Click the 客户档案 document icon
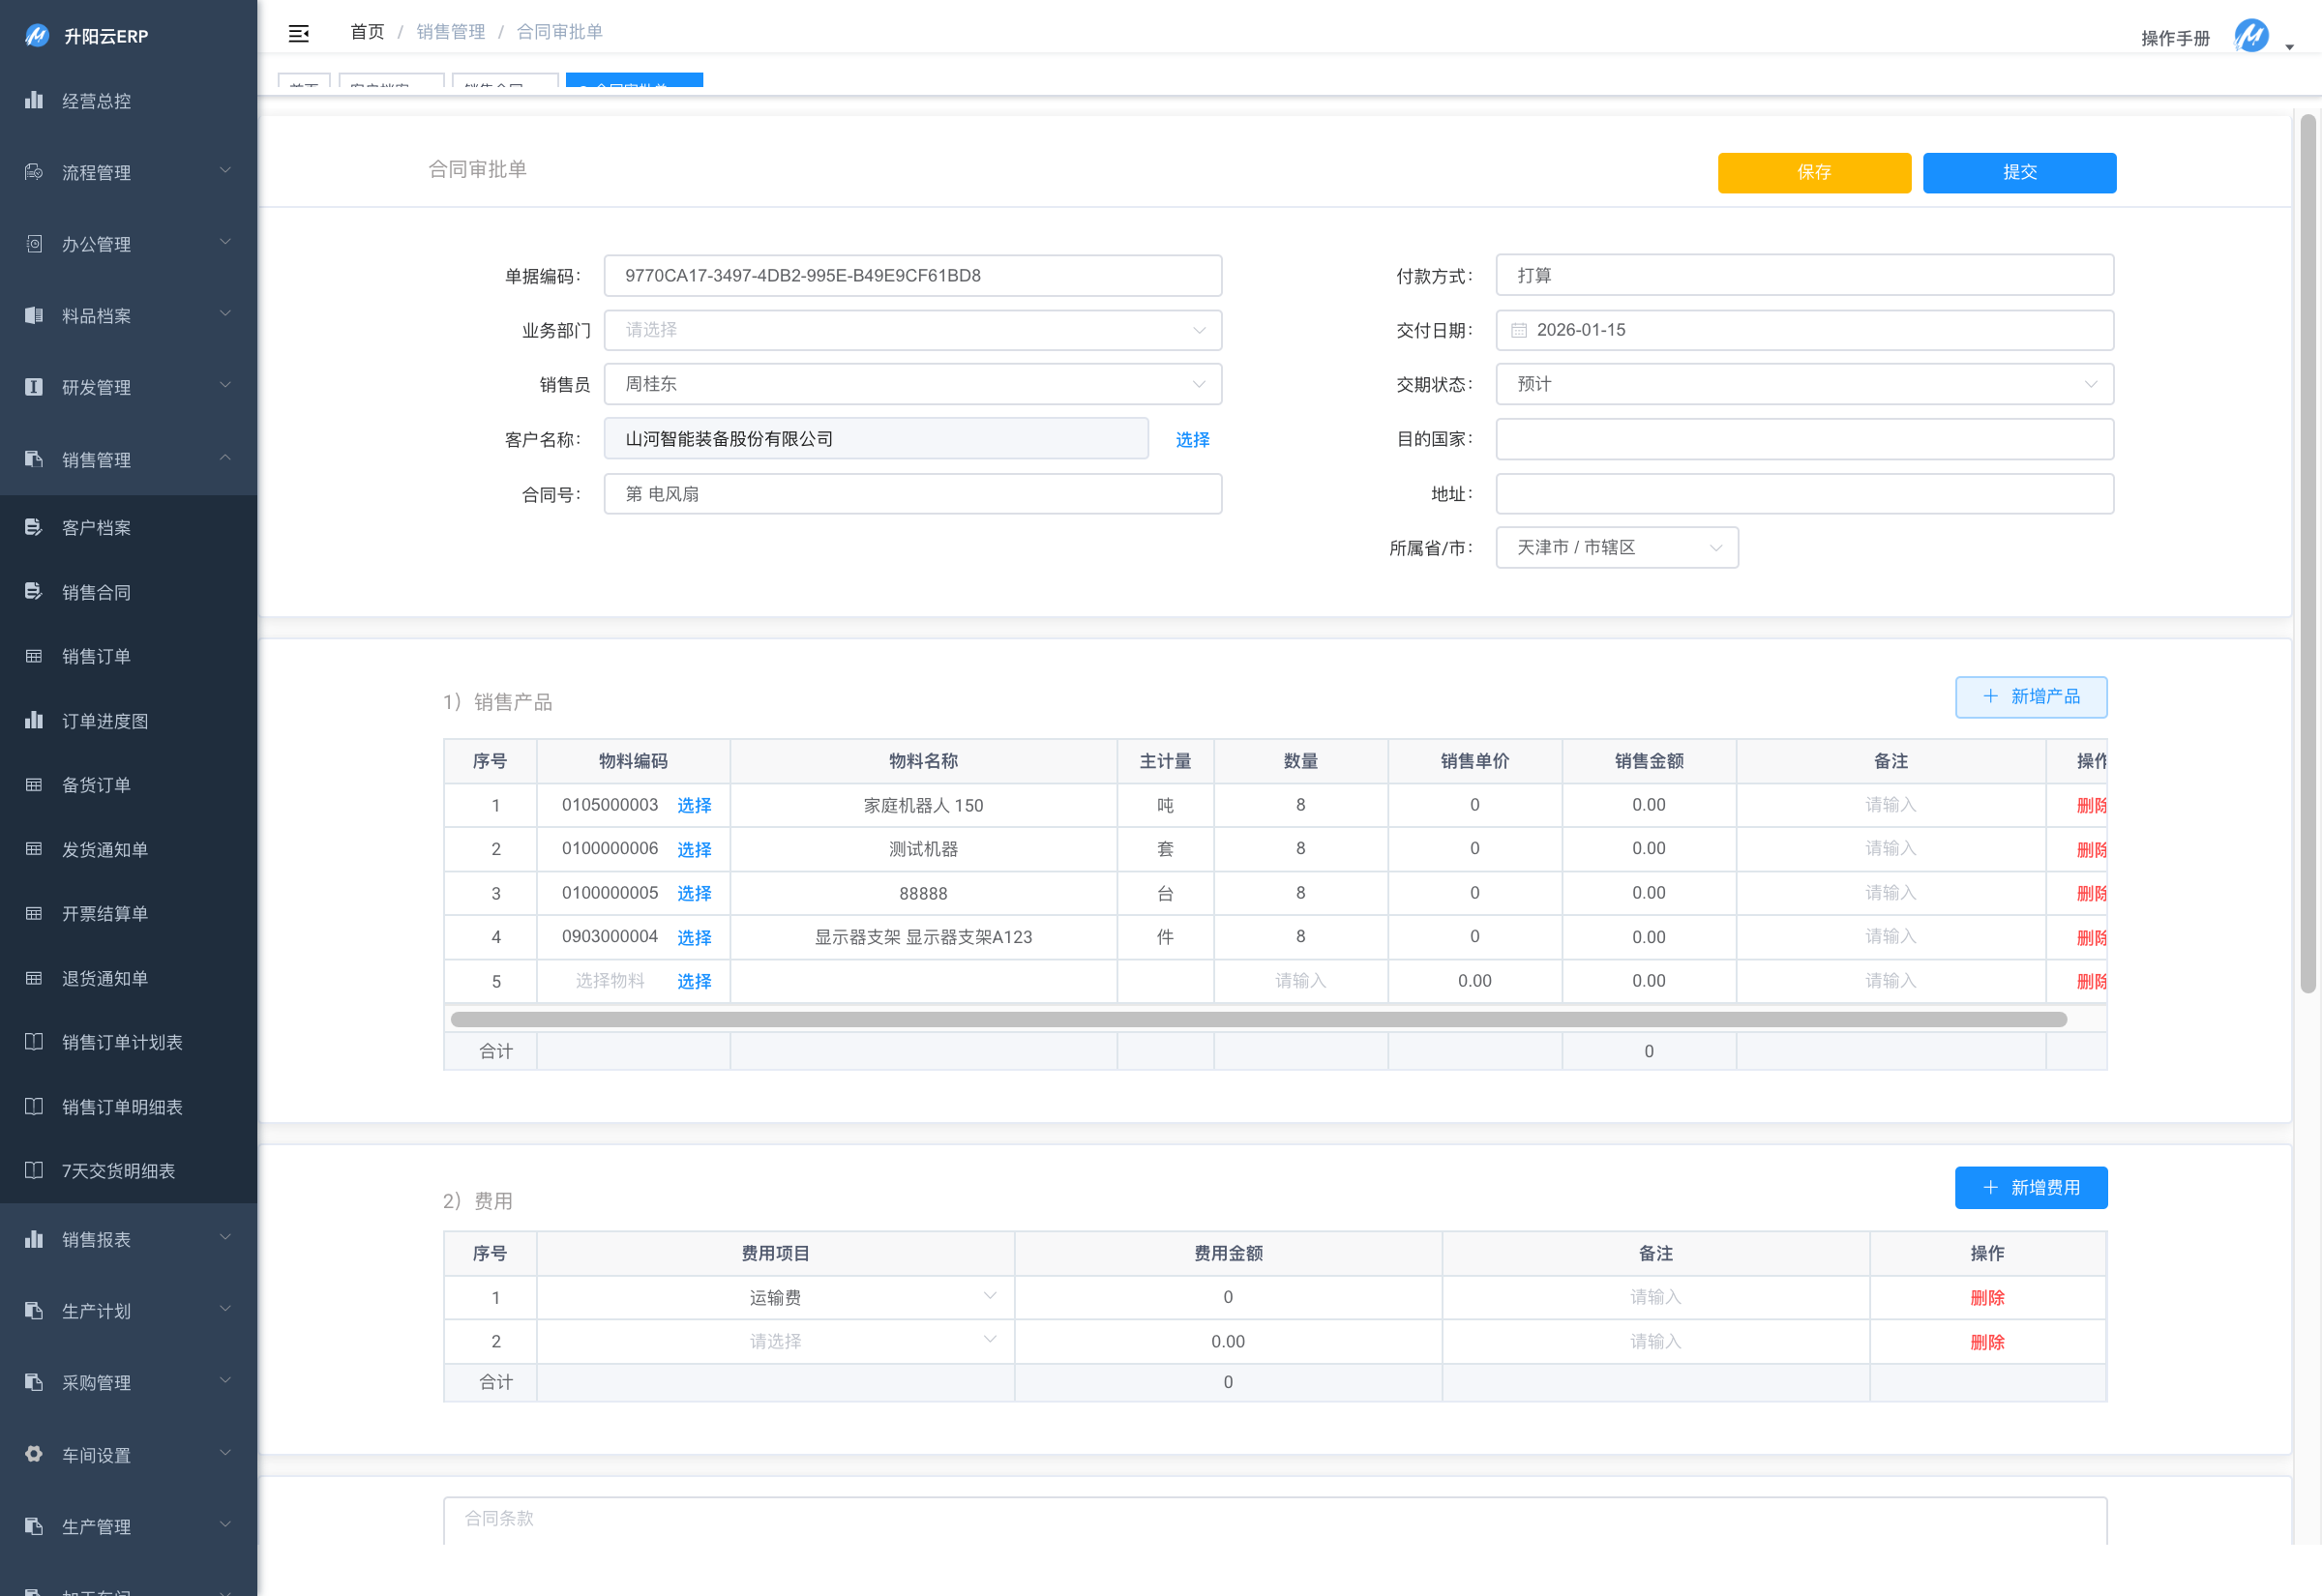Screen dimensions: 2322x1596 34,527
